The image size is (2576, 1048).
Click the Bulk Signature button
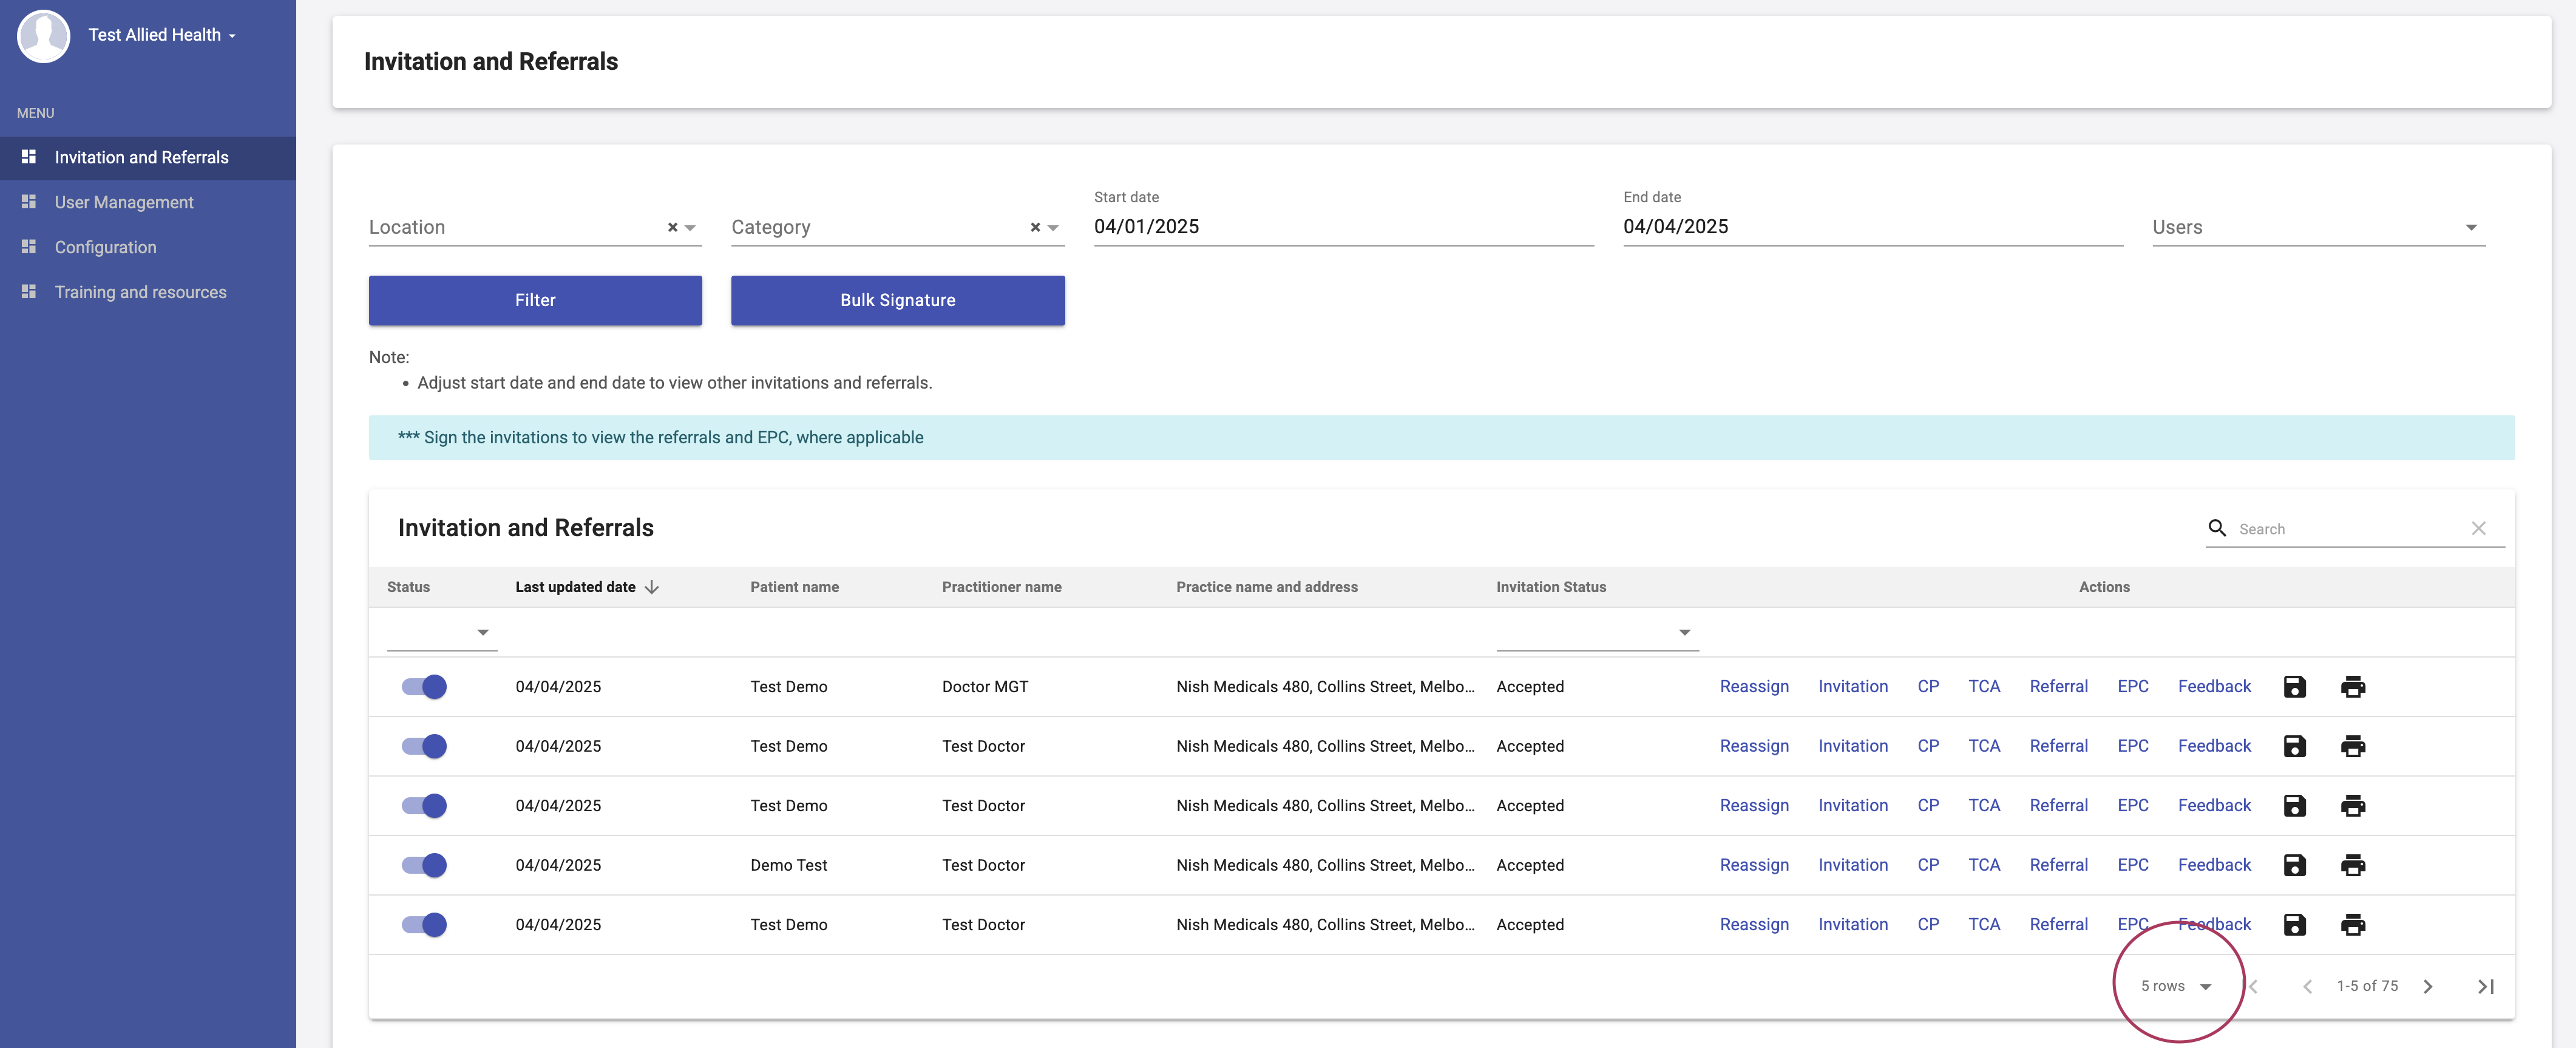(x=897, y=300)
